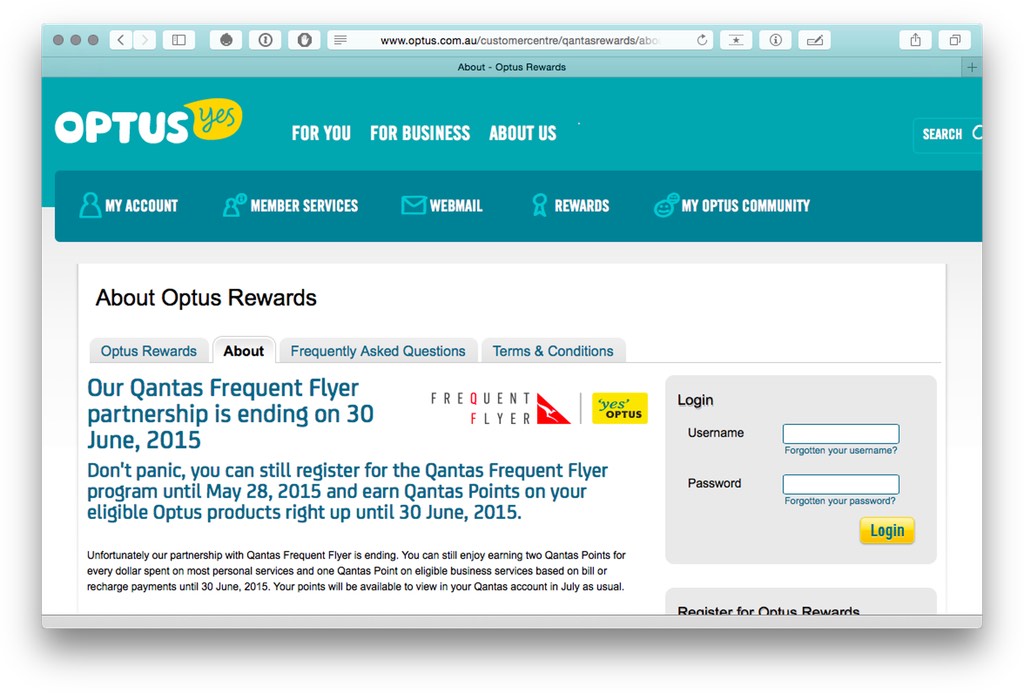Show Reader view from address bar
Screen dimensions: 1024x693
[340, 40]
